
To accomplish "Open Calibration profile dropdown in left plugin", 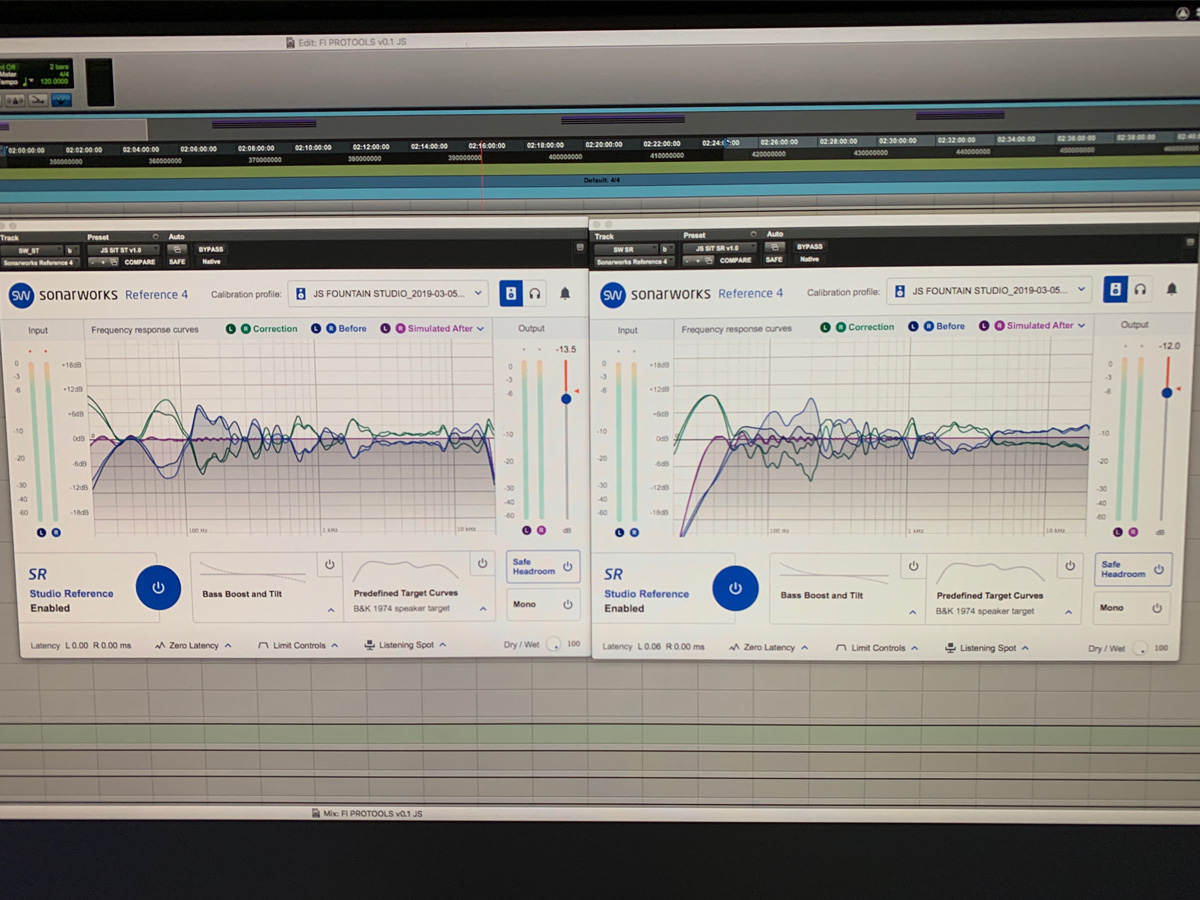I will coord(388,294).
